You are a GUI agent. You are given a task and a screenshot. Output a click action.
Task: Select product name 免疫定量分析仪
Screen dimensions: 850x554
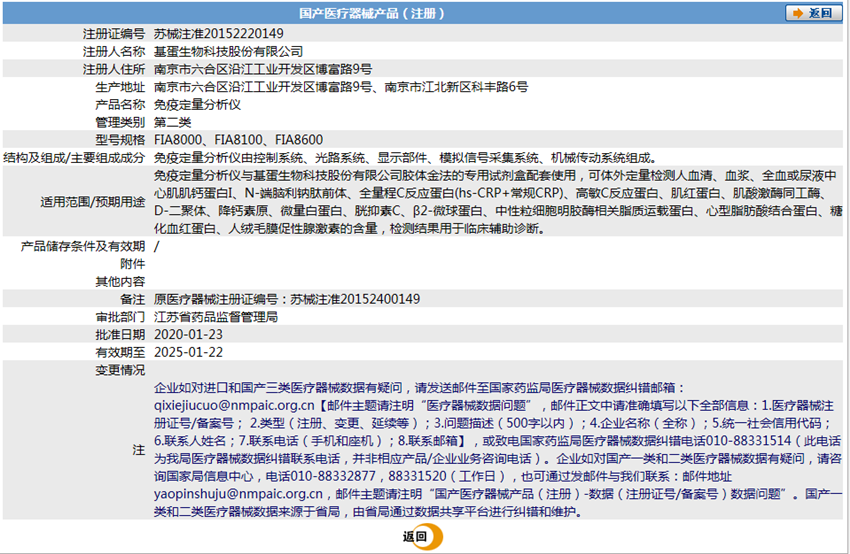pyautogui.click(x=197, y=105)
